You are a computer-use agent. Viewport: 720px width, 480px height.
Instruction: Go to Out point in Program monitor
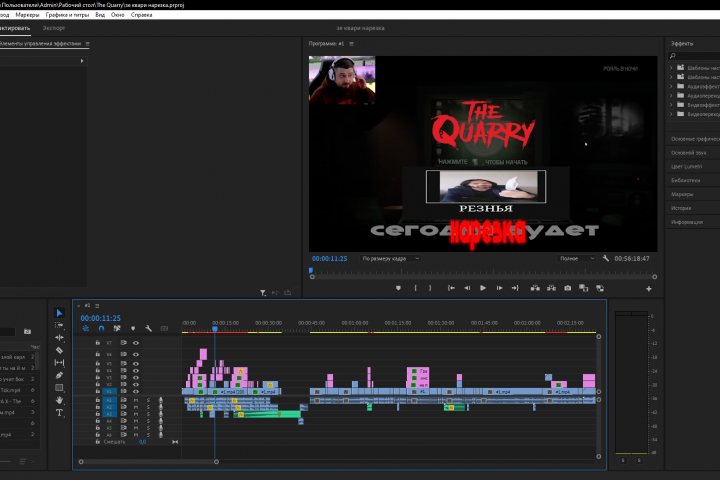(x=515, y=288)
